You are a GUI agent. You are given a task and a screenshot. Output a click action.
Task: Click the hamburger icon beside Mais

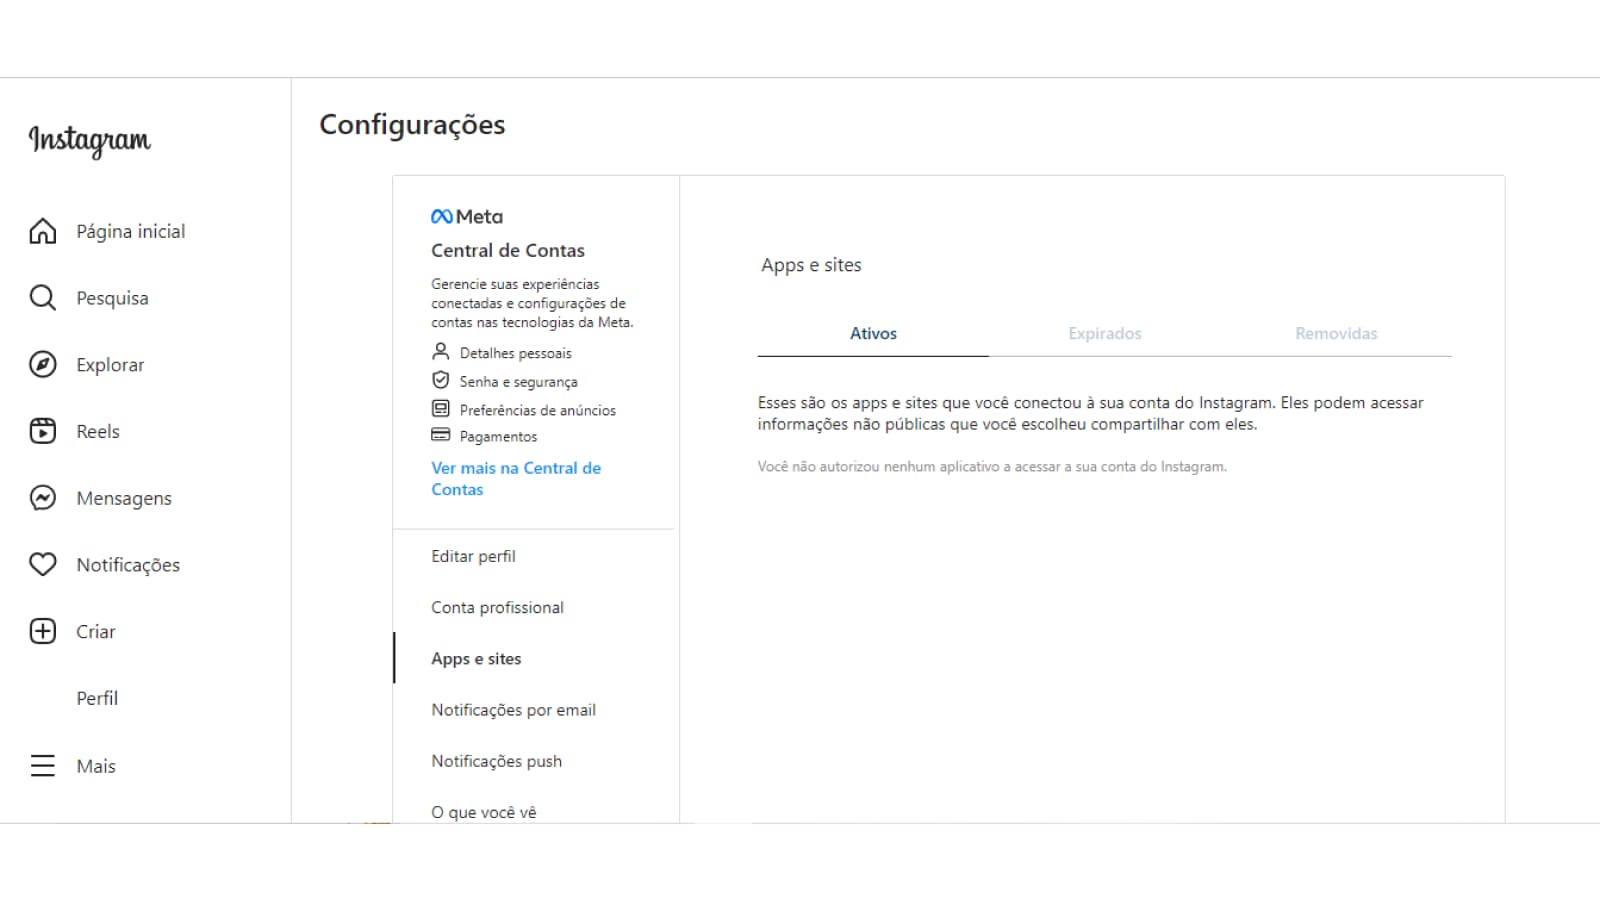pyautogui.click(x=43, y=766)
